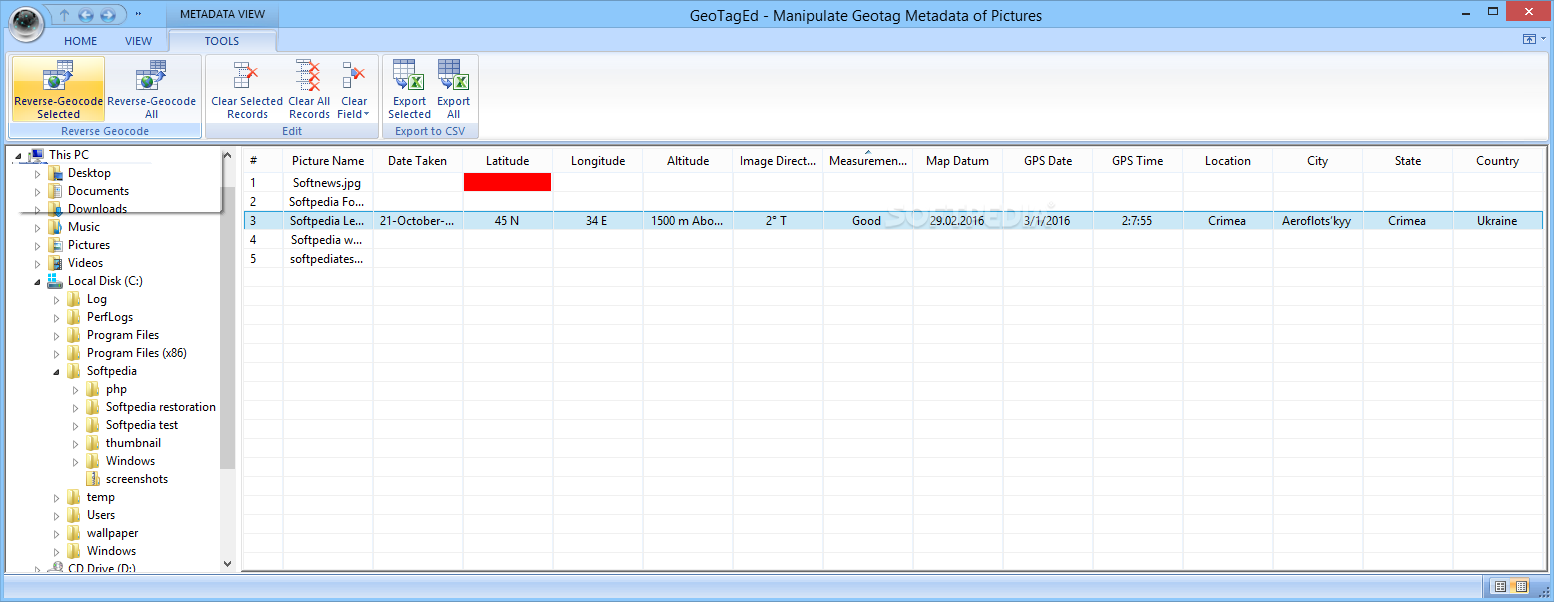This screenshot has width=1554, height=602.
Task: Click the Program Files folder icon
Action: pos(74,335)
